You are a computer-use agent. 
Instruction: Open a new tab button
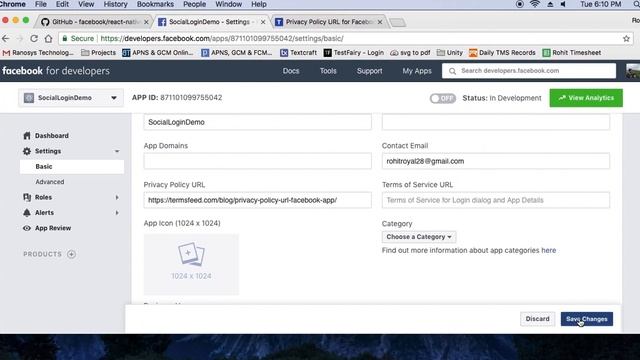click(398, 22)
